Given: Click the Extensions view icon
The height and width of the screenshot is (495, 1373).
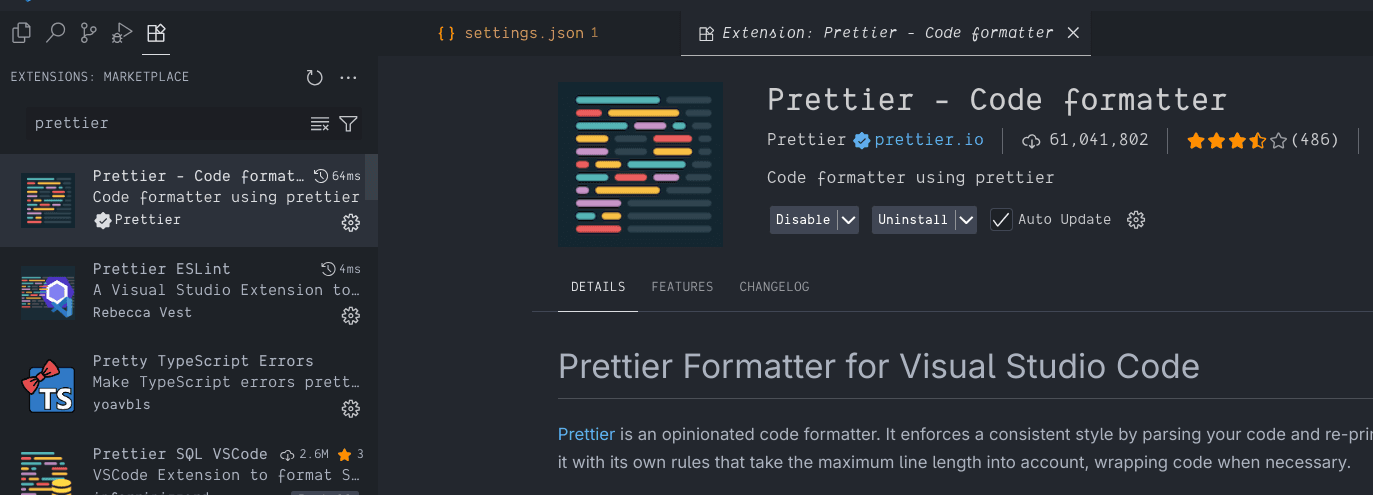Looking at the screenshot, I should coord(156,33).
